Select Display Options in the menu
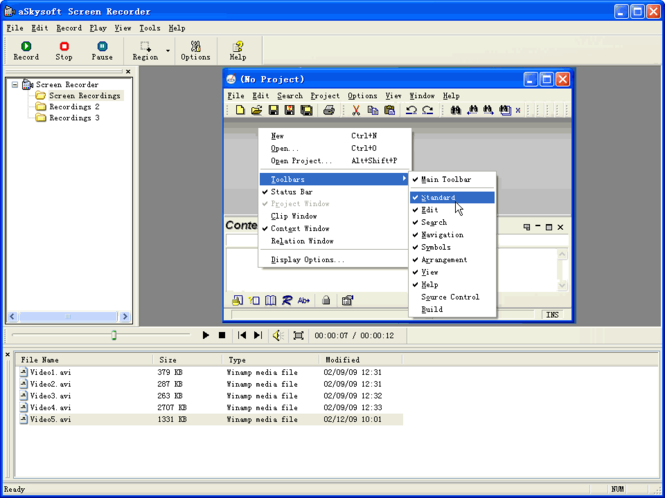This screenshot has height=498, width=665. pyautogui.click(x=334, y=260)
